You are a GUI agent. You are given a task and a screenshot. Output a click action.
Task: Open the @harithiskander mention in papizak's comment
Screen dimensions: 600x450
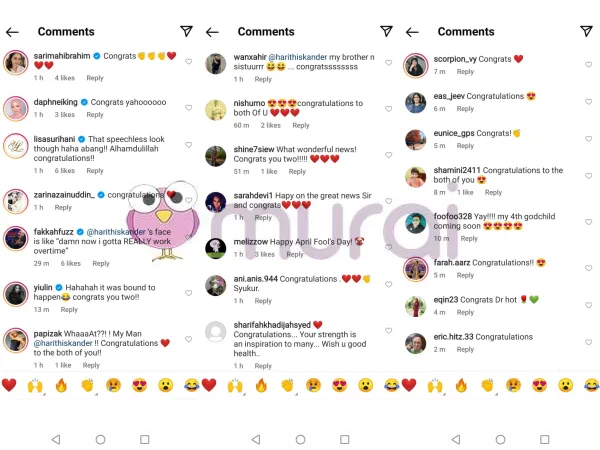pos(63,343)
